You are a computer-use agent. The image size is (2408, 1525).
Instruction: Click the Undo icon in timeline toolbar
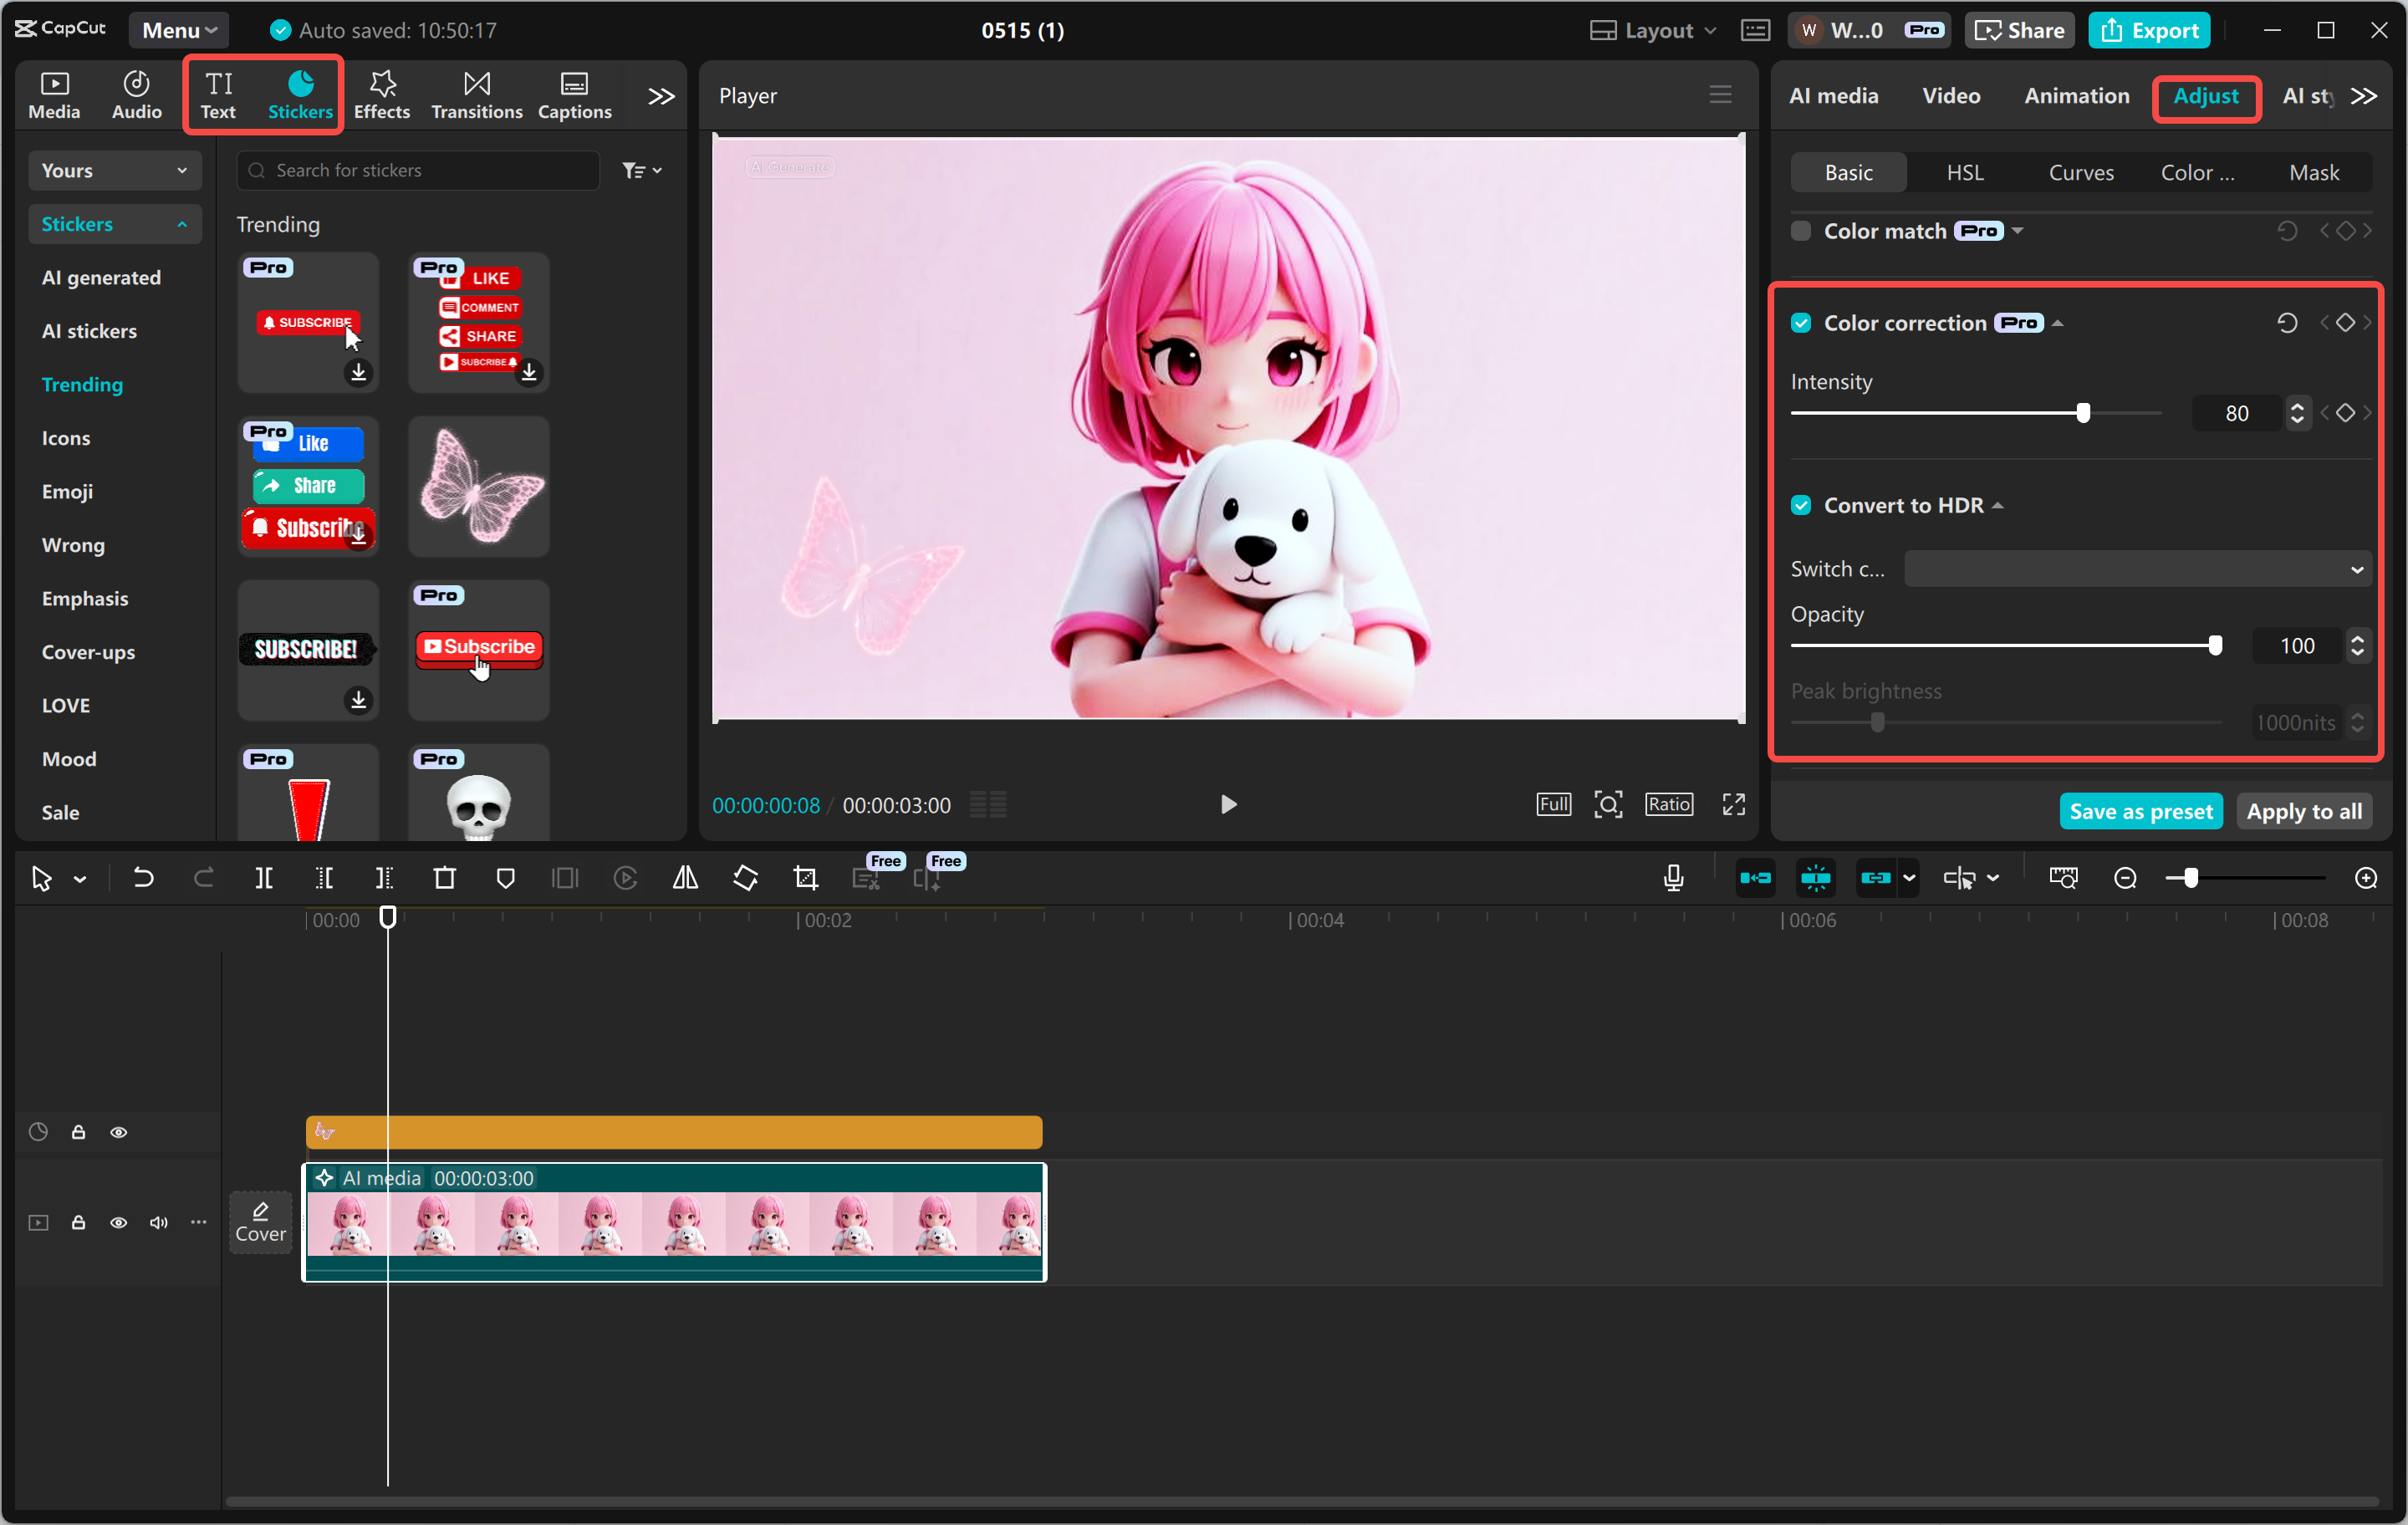pos(143,878)
